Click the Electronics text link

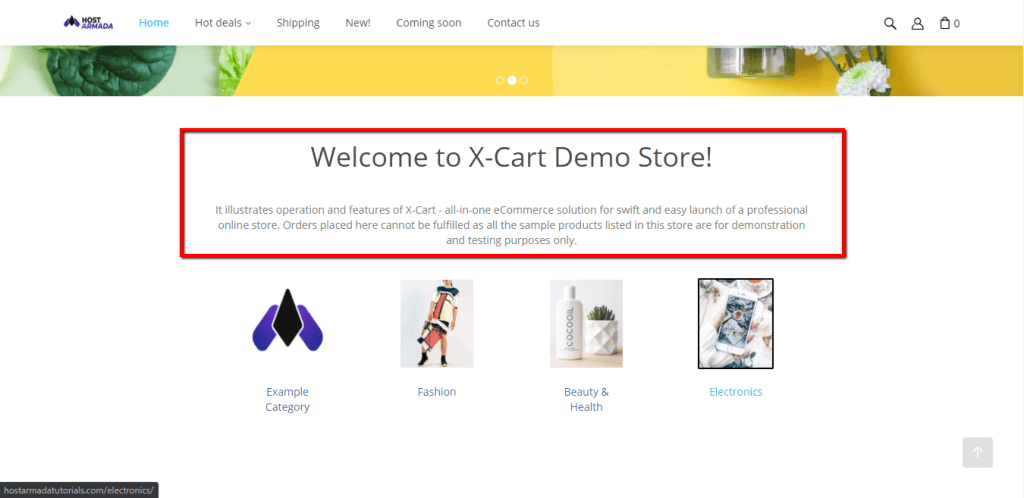point(736,392)
